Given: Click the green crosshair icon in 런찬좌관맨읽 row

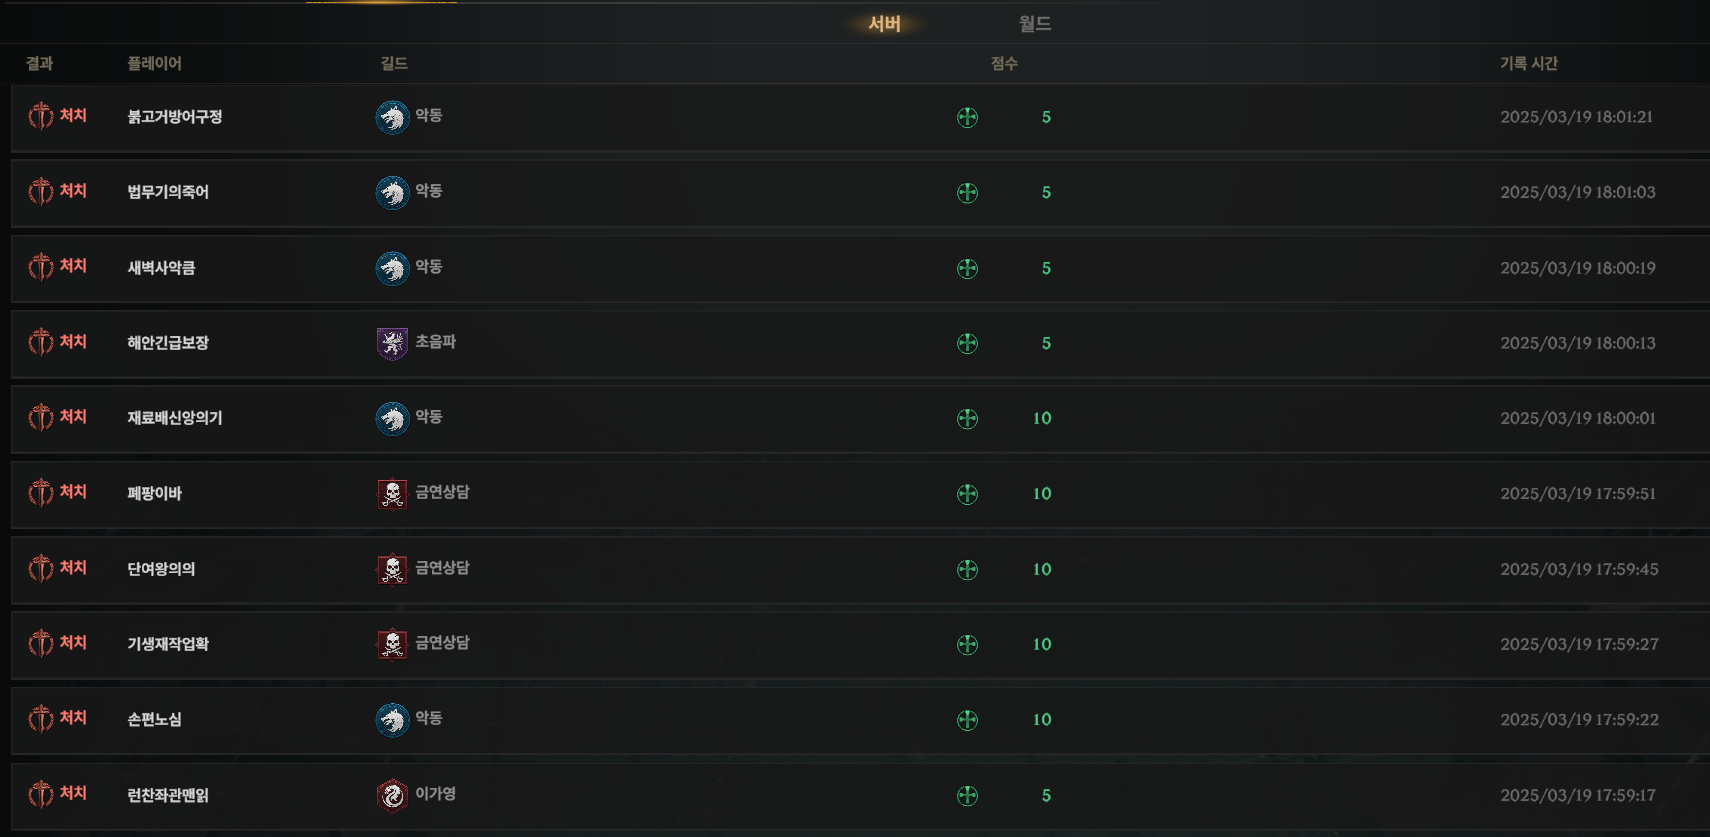Looking at the screenshot, I should pos(967,795).
